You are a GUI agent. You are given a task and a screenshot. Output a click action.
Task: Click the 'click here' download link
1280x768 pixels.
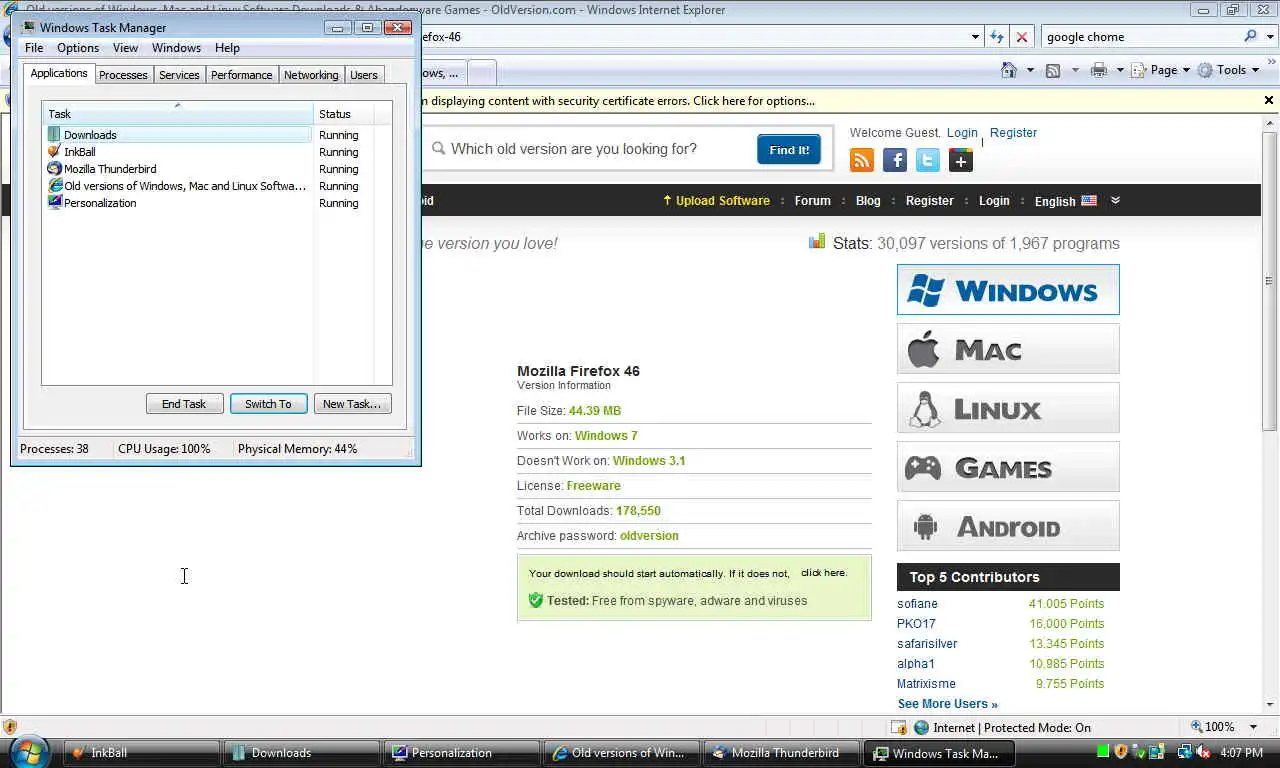[823, 573]
